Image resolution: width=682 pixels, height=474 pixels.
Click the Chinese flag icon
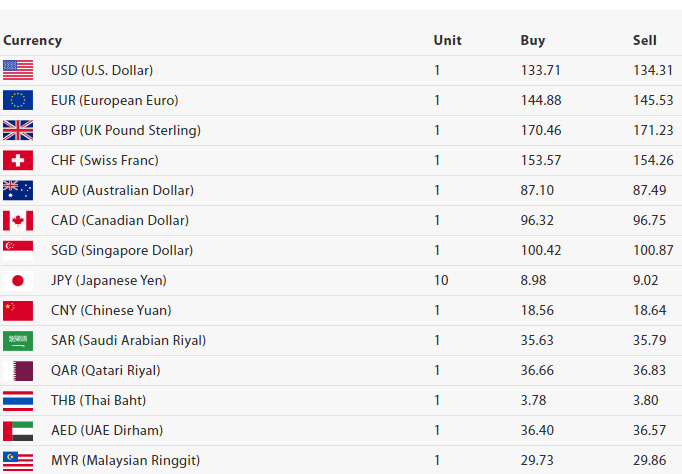pyautogui.click(x=18, y=310)
